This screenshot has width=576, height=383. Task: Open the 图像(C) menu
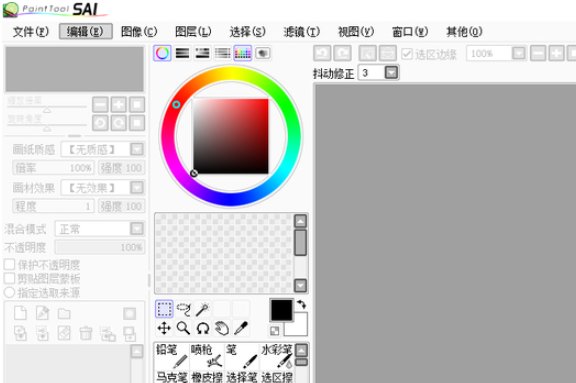[139, 32]
